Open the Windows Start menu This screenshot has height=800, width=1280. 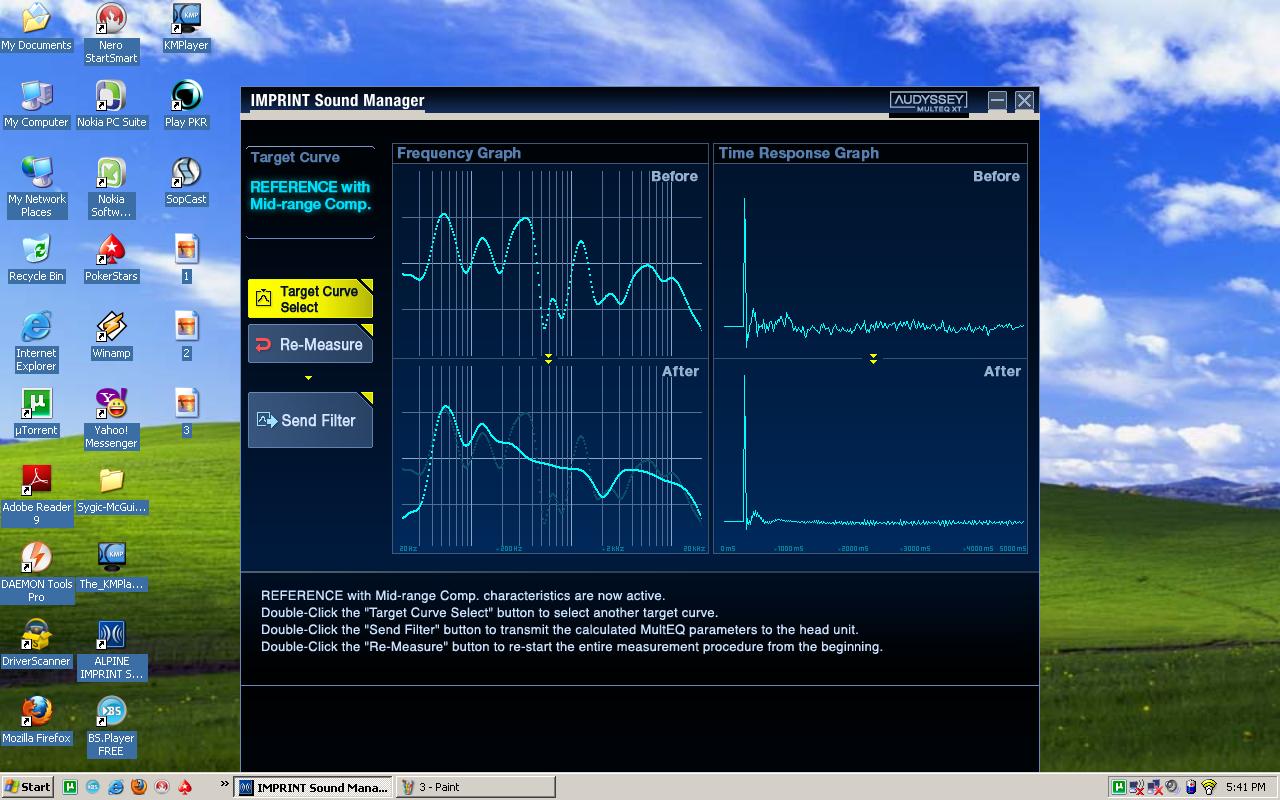pyautogui.click(x=28, y=787)
